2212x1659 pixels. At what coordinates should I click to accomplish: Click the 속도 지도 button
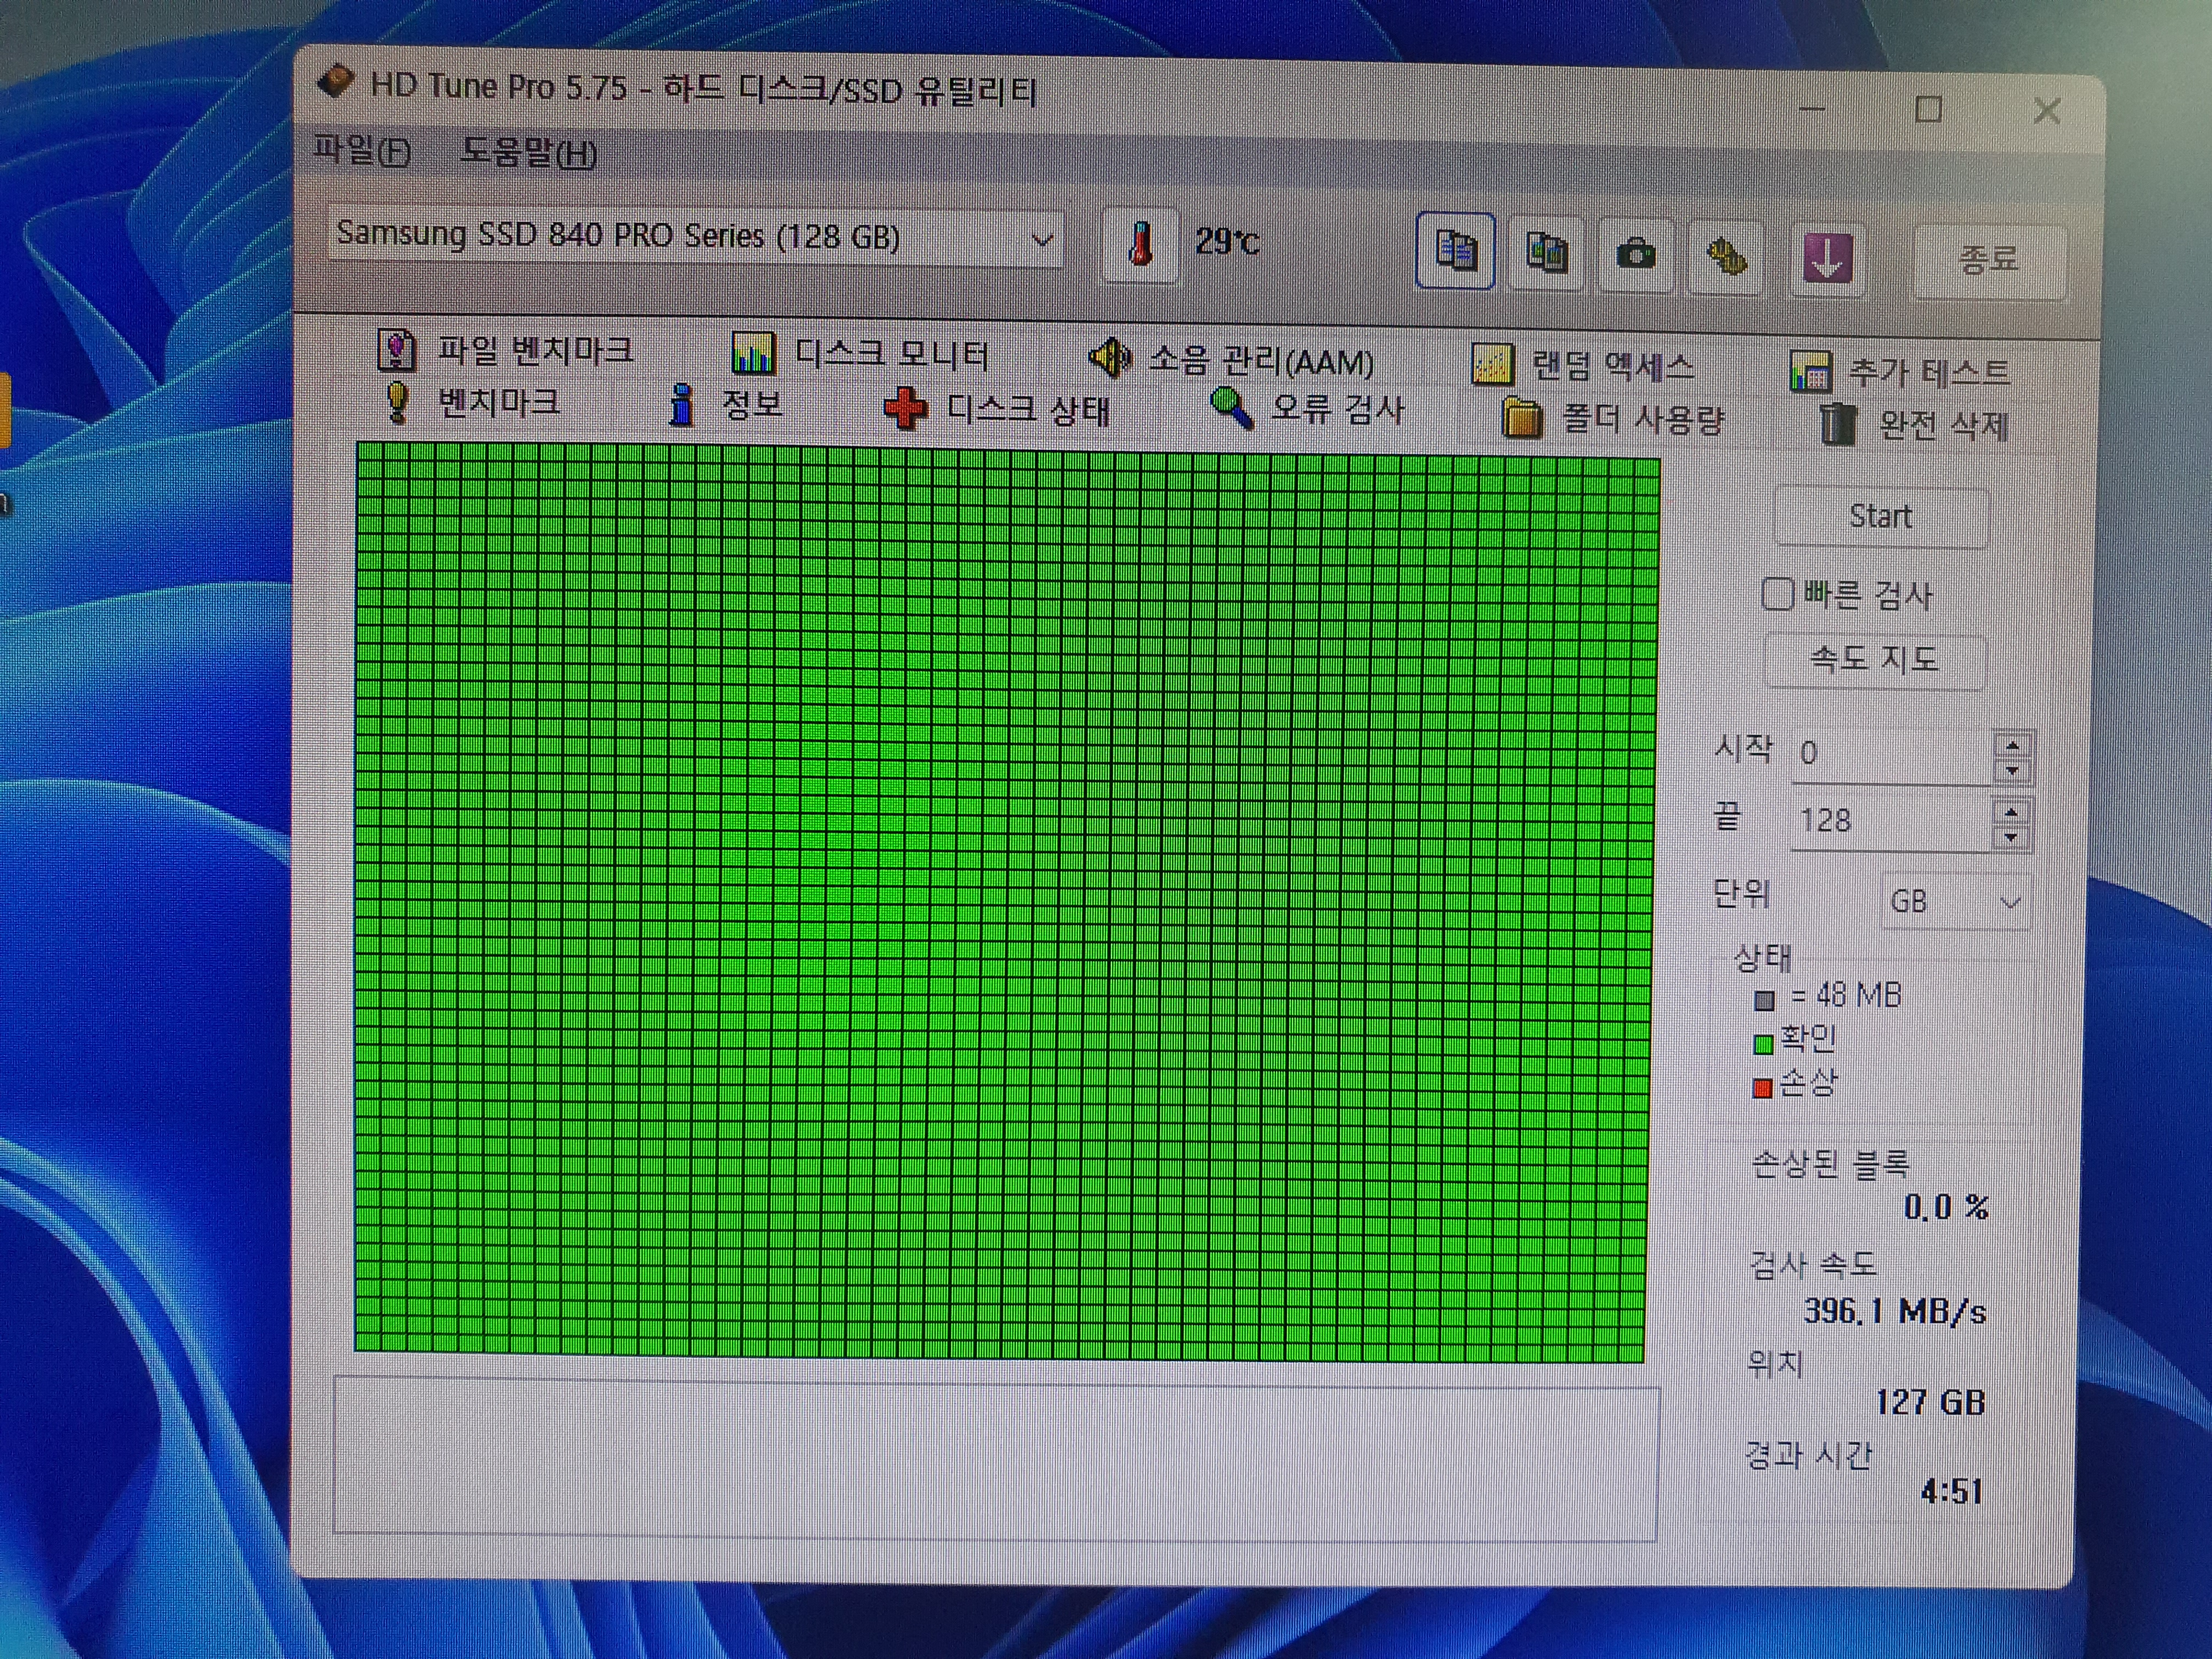click(1875, 660)
